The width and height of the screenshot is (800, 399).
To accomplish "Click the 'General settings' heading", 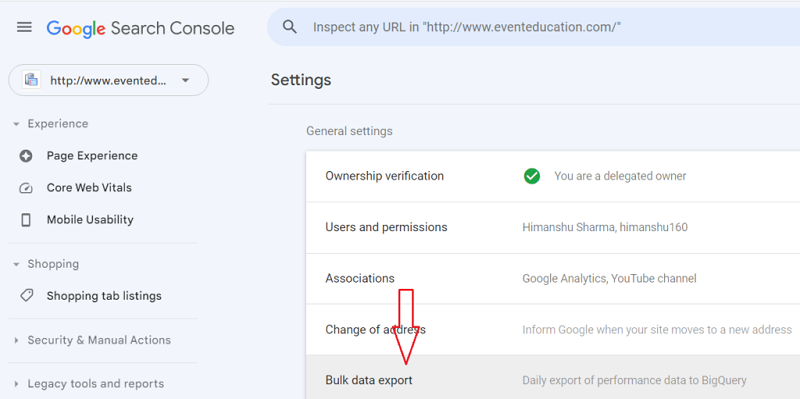I will pyautogui.click(x=349, y=132).
